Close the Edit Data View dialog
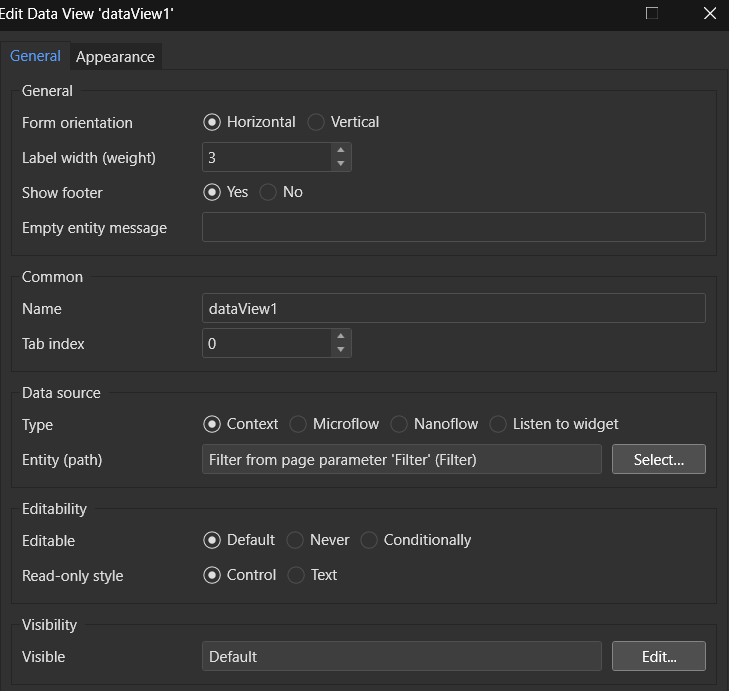The image size is (729, 691). 709,13
